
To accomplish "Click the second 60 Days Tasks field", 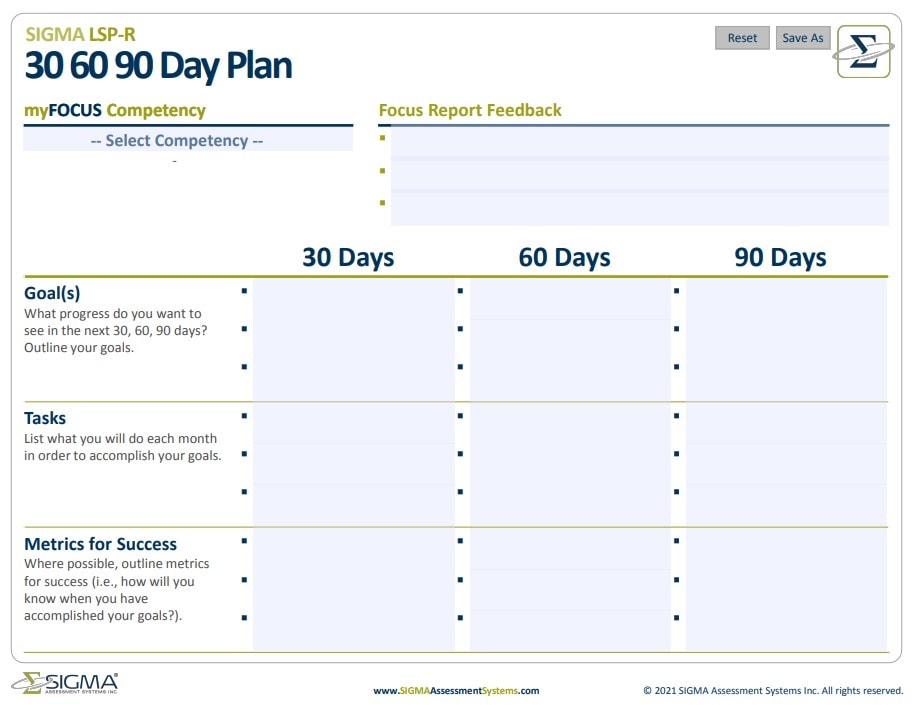I will pyautogui.click(x=569, y=456).
